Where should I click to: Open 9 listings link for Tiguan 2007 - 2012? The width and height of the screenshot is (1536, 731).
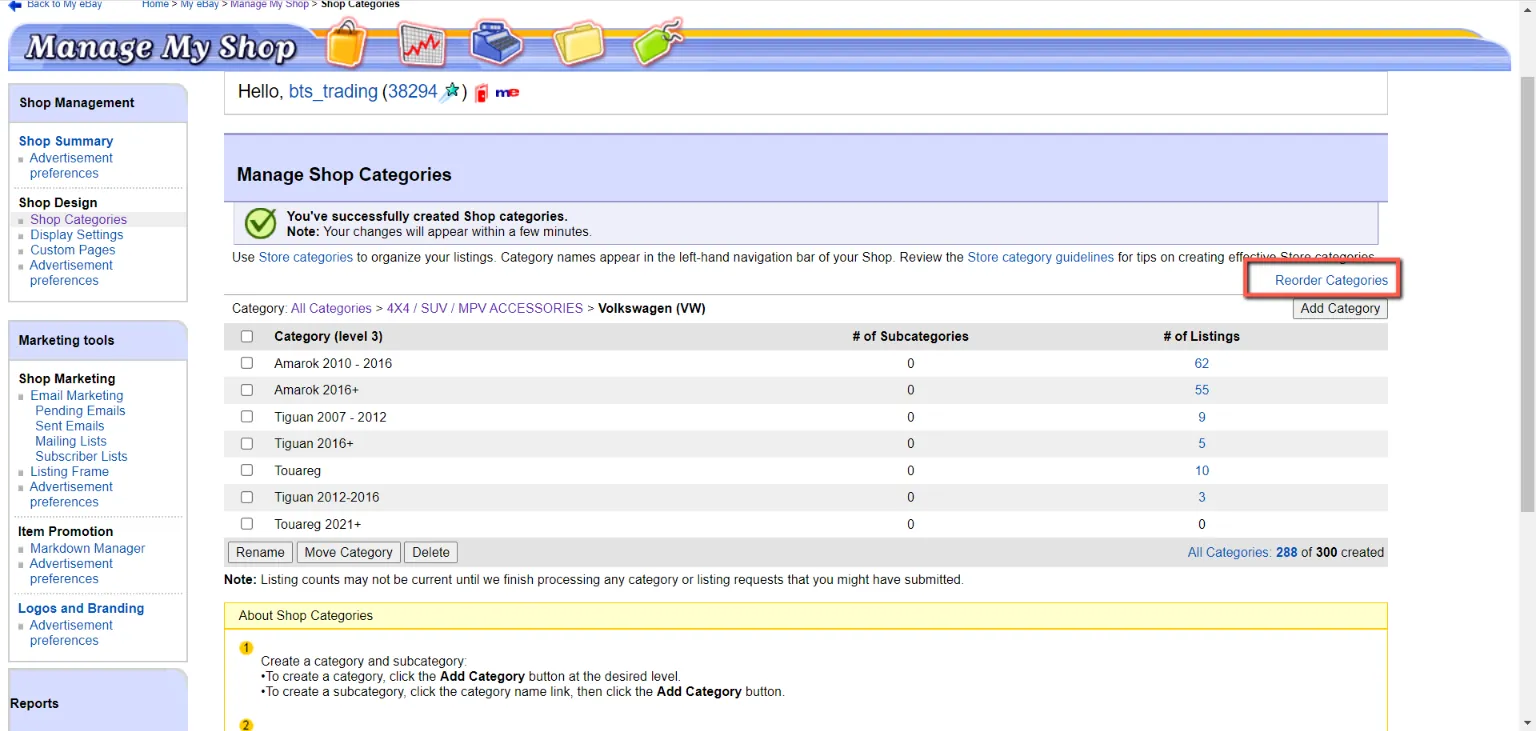pyautogui.click(x=1202, y=417)
